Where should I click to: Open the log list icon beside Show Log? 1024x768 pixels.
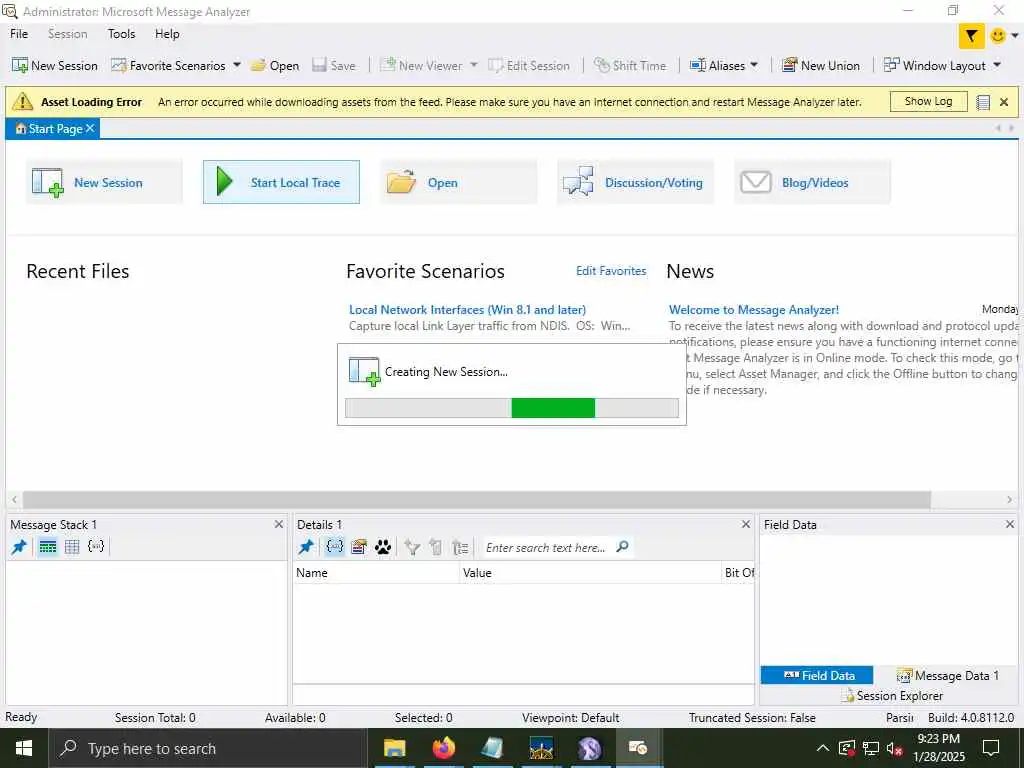(x=983, y=102)
